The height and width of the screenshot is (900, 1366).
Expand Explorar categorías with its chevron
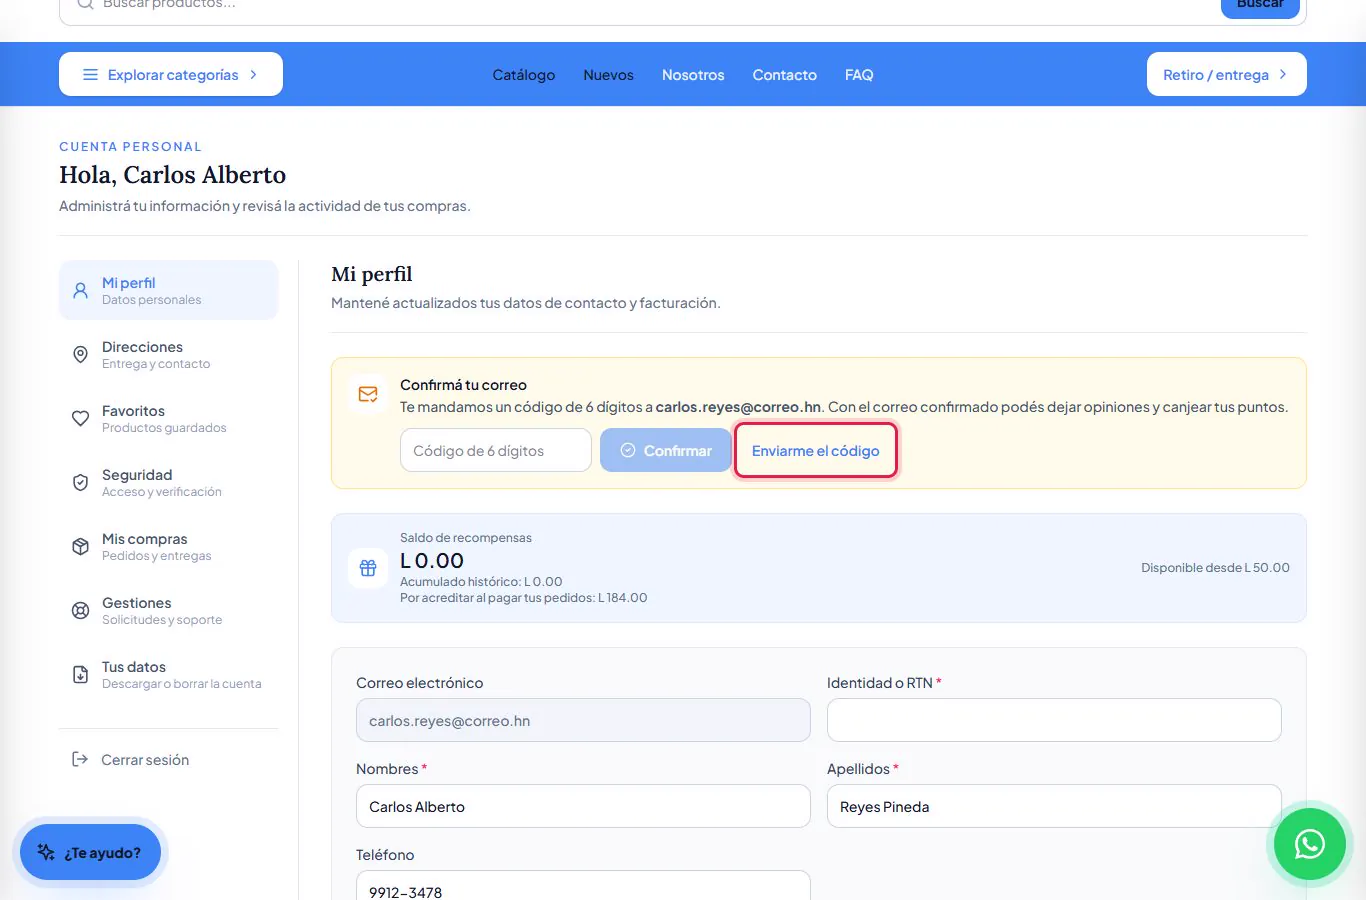point(254,75)
